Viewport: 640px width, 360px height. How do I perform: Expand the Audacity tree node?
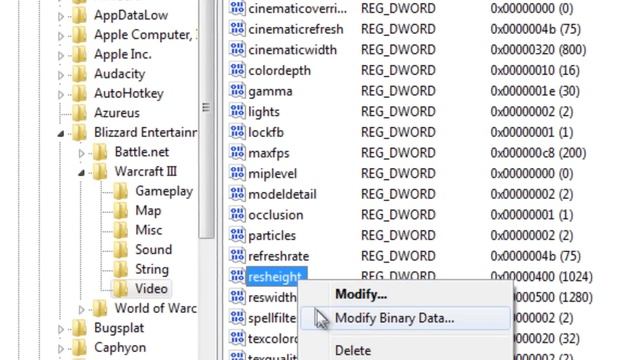tap(61, 75)
